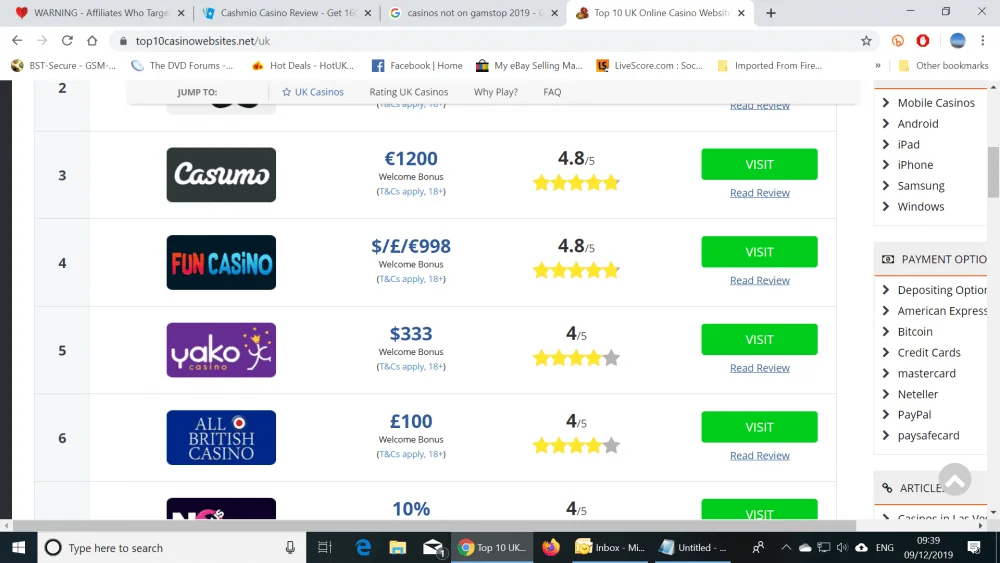Image resolution: width=1000 pixels, height=563 pixels.
Task: Open Firefox from taskbar
Action: [x=550, y=548]
